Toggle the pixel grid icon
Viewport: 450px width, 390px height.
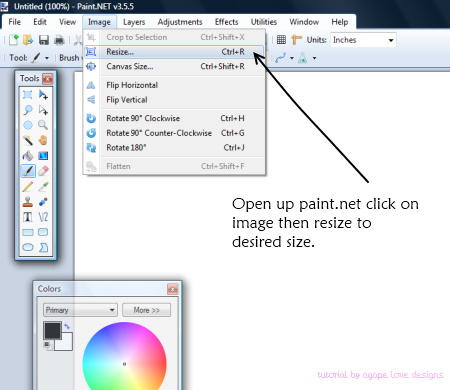[x=281, y=40]
